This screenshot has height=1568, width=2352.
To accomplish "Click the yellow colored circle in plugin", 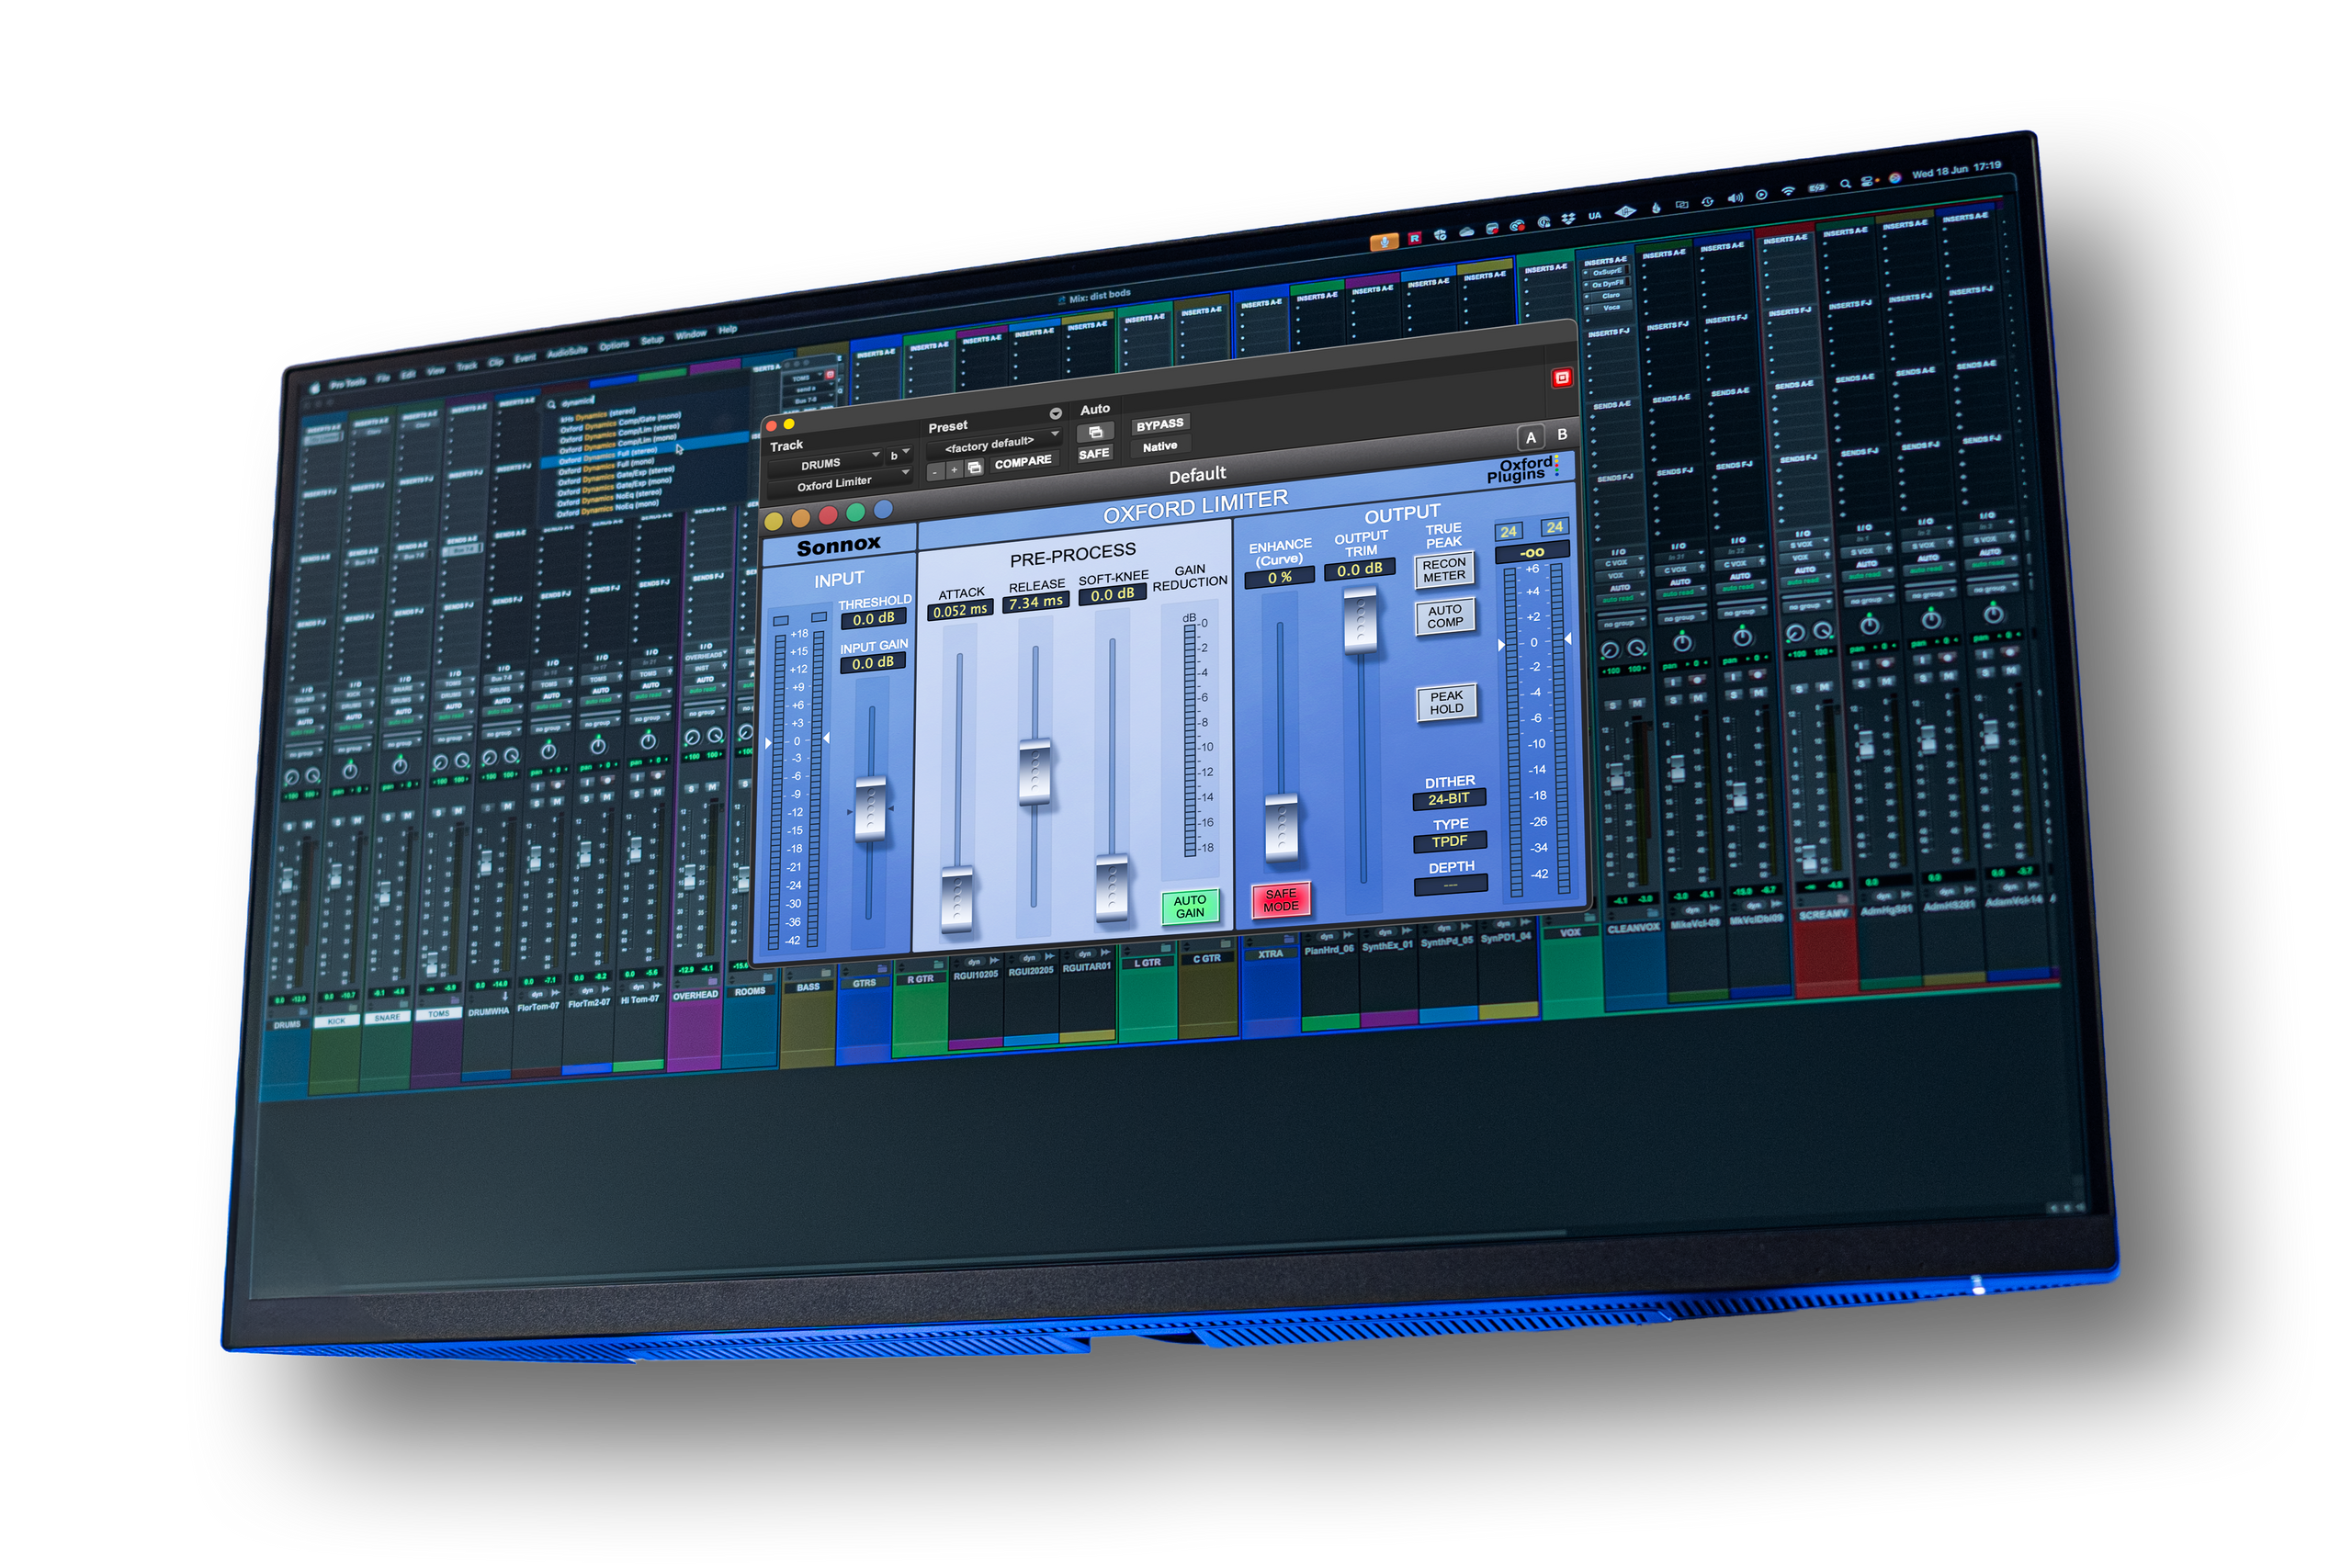I will pos(773,521).
